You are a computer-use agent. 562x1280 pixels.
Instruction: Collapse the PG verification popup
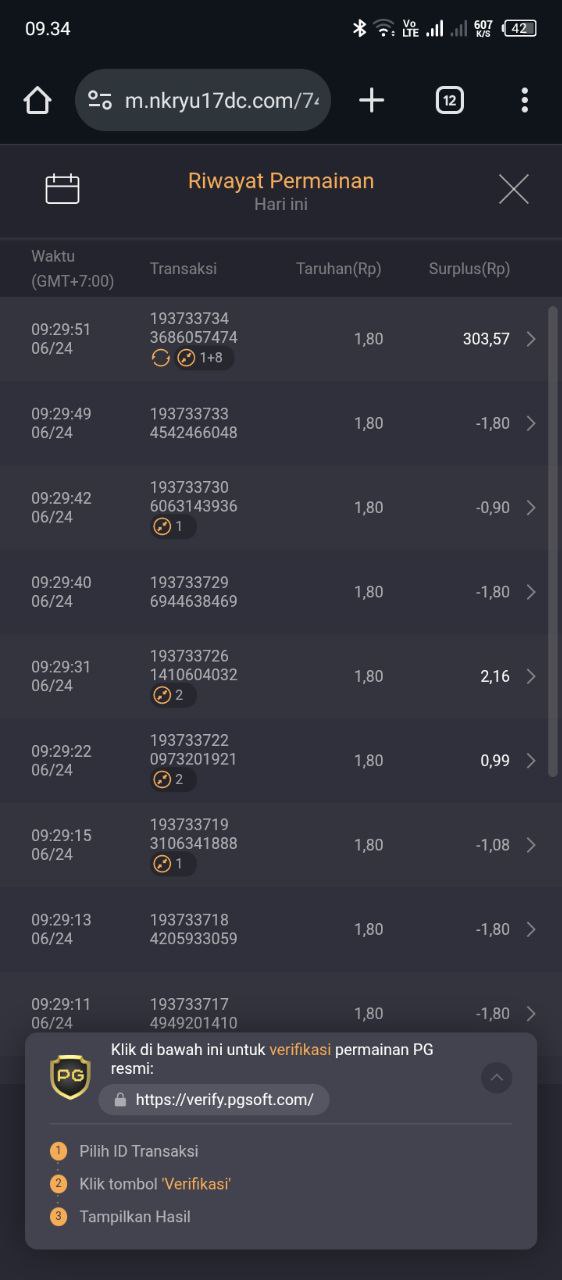coord(497,1077)
